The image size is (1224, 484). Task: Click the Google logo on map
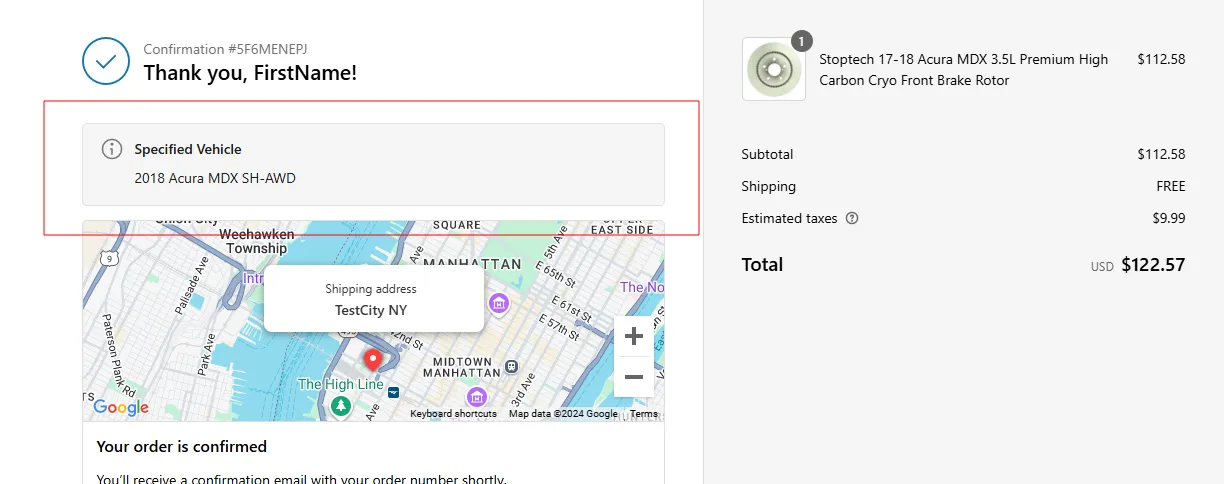point(121,407)
